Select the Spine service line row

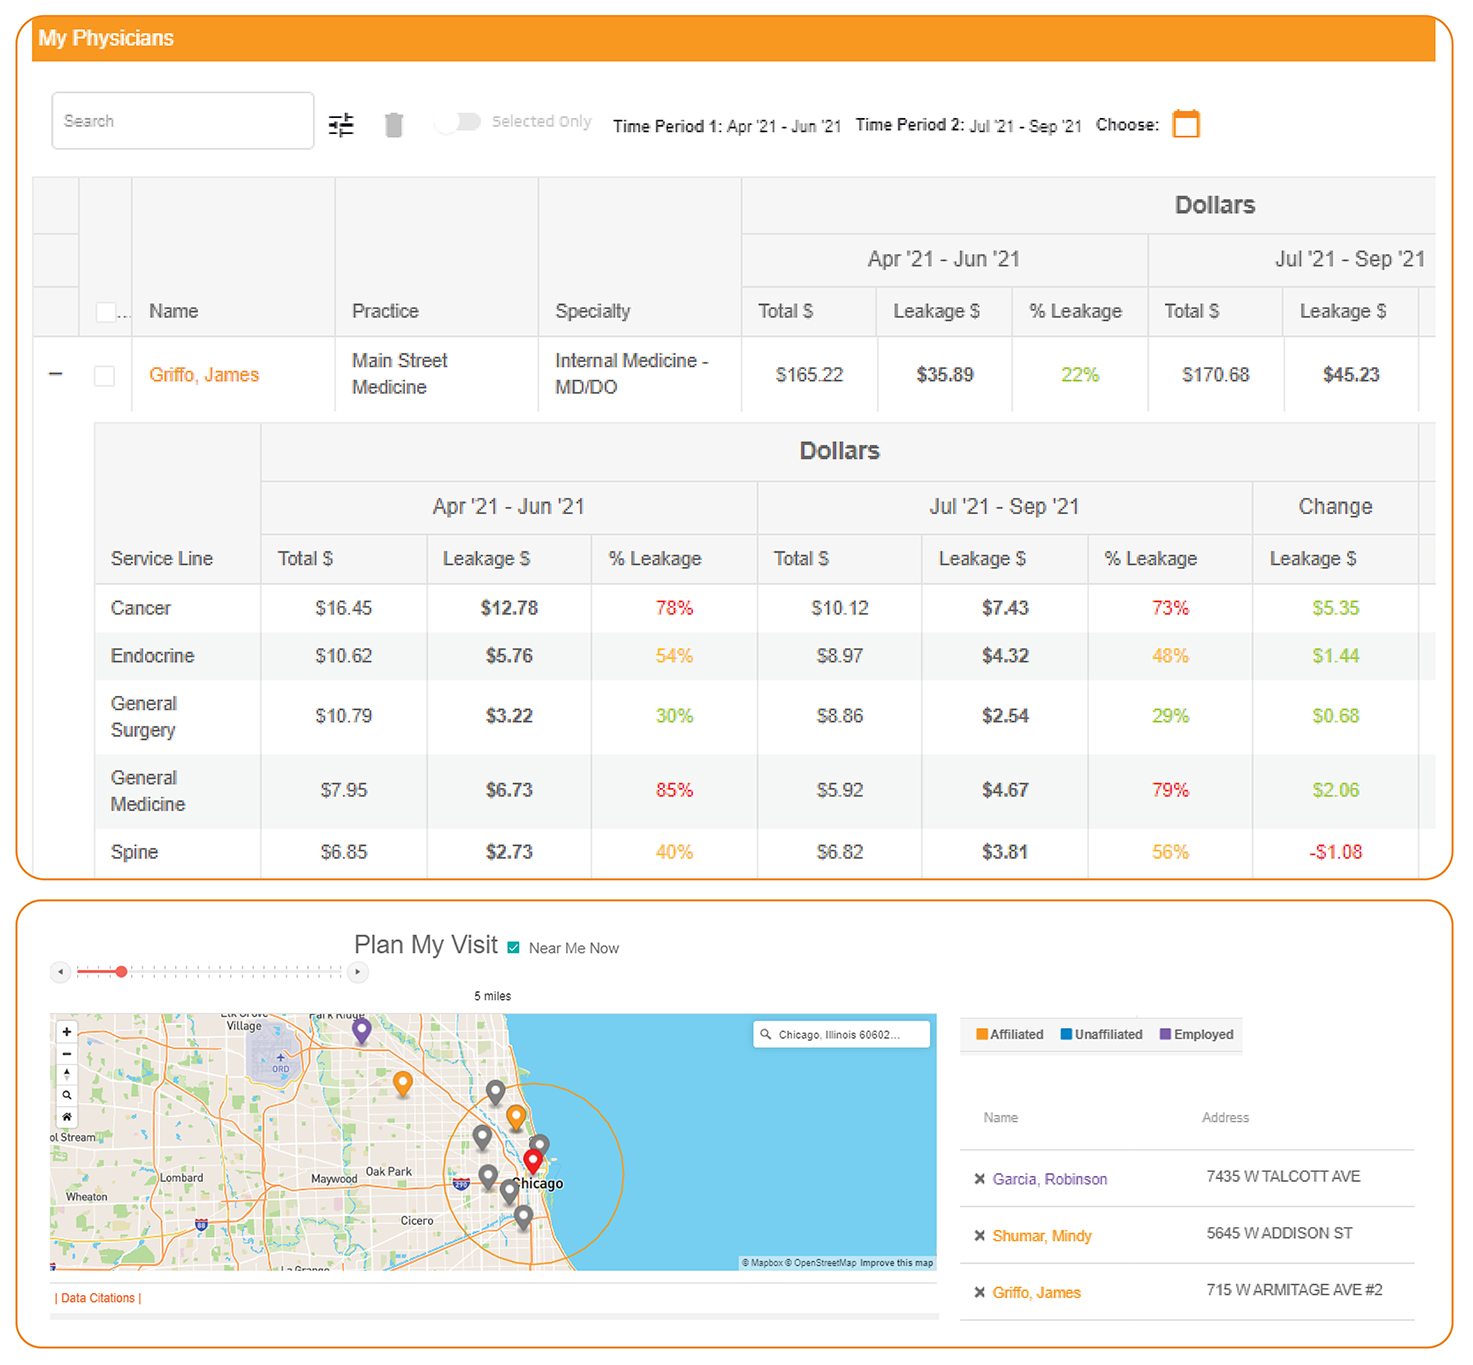point(765,852)
